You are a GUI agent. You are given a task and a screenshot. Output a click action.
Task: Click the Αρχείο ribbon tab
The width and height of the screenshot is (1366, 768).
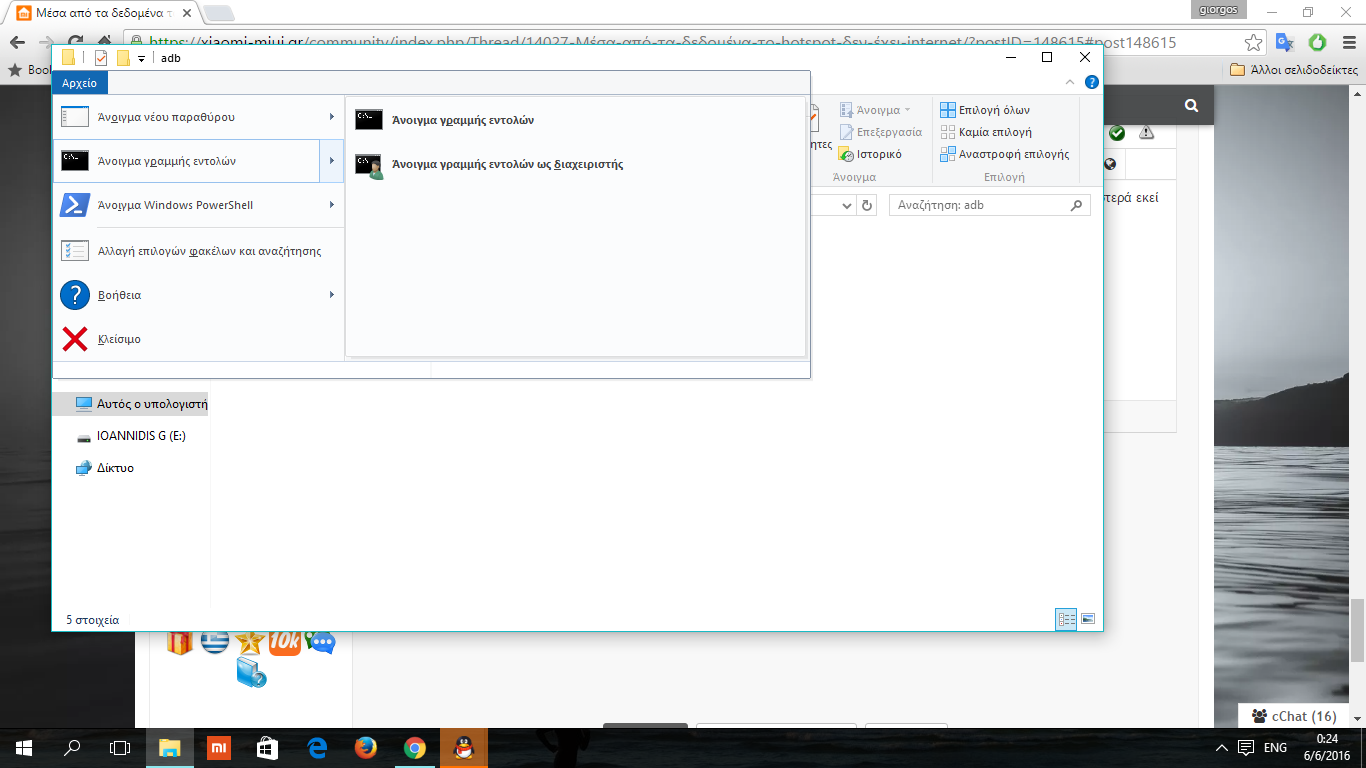coord(79,83)
